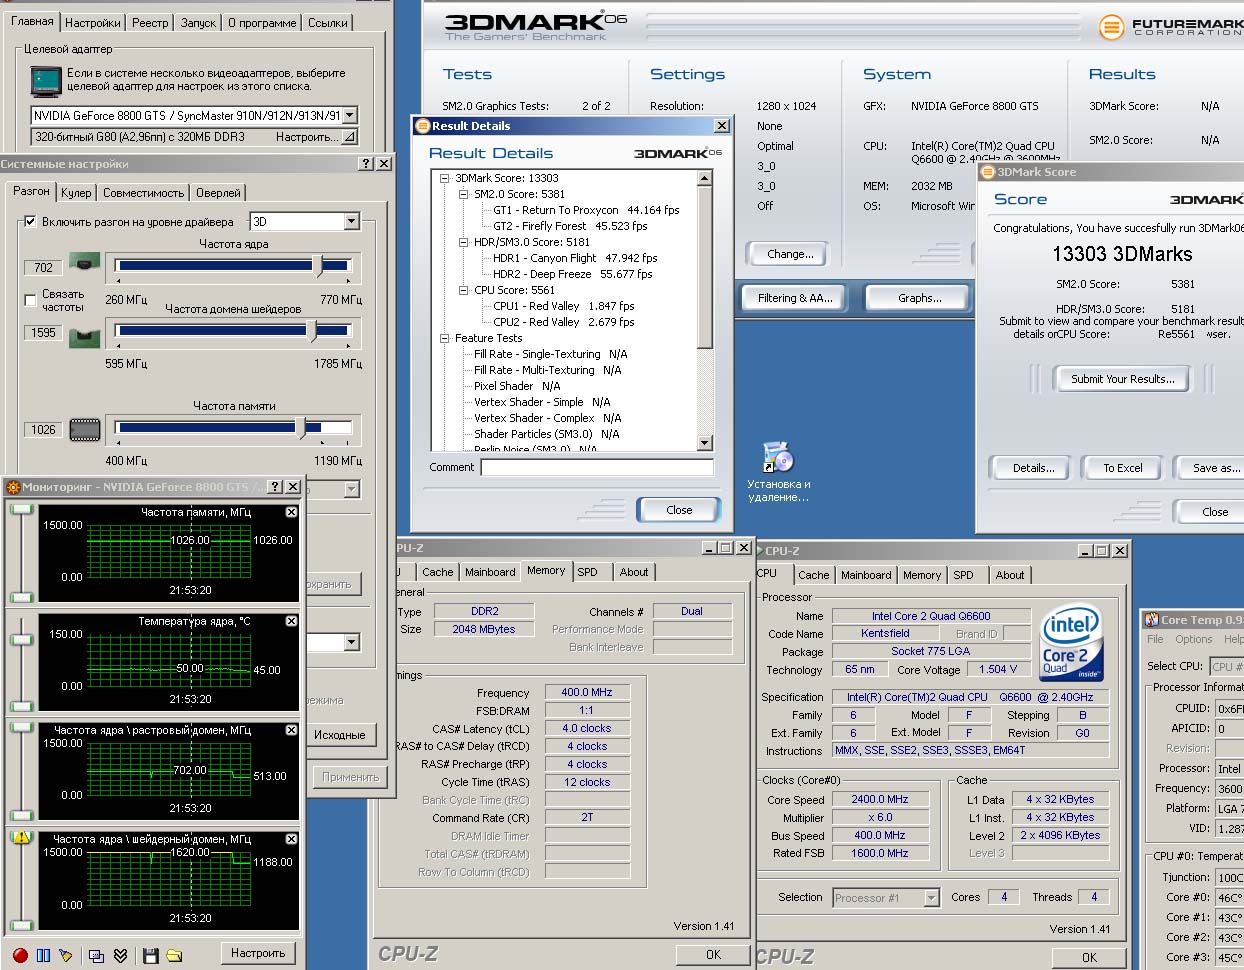The width and height of the screenshot is (1244, 970).
Task: Open the target adapter dropdown (NVIDIA GeForce 8800 GTS)
Action: click(x=349, y=115)
